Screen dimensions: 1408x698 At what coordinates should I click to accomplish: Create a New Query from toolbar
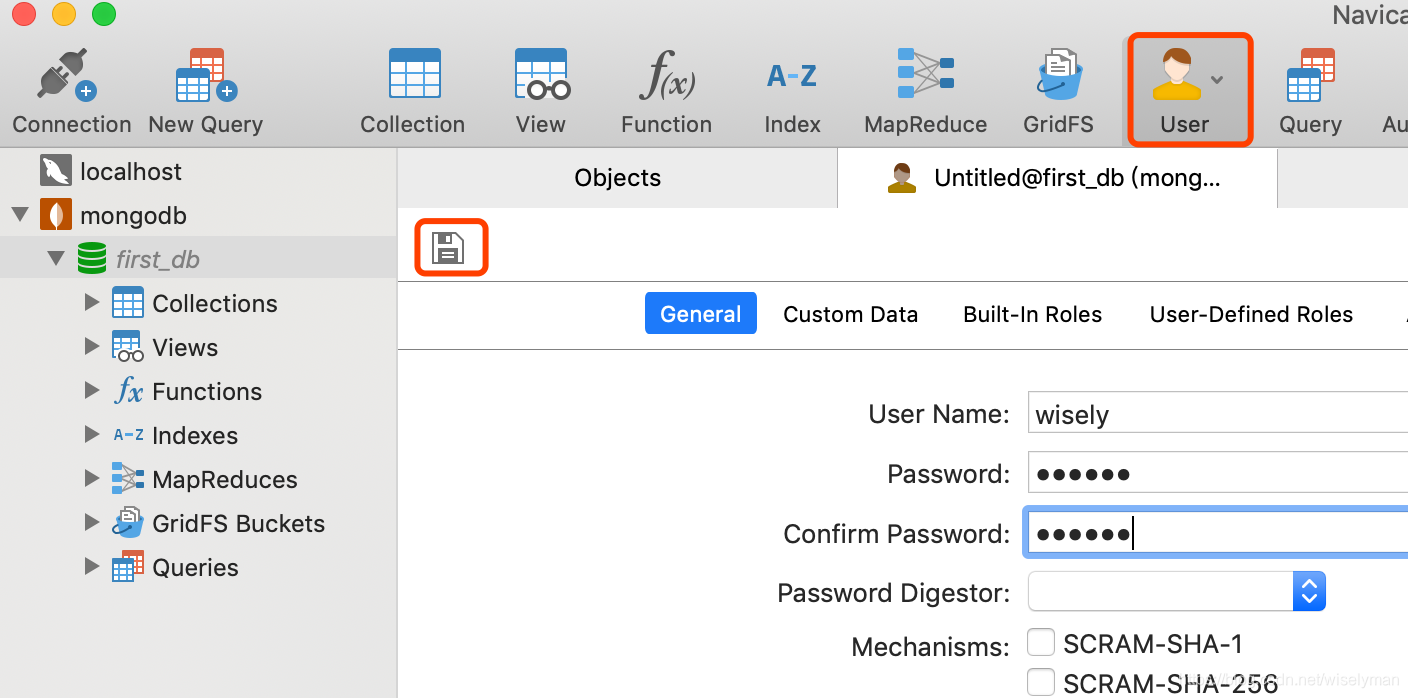[x=205, y=92]
